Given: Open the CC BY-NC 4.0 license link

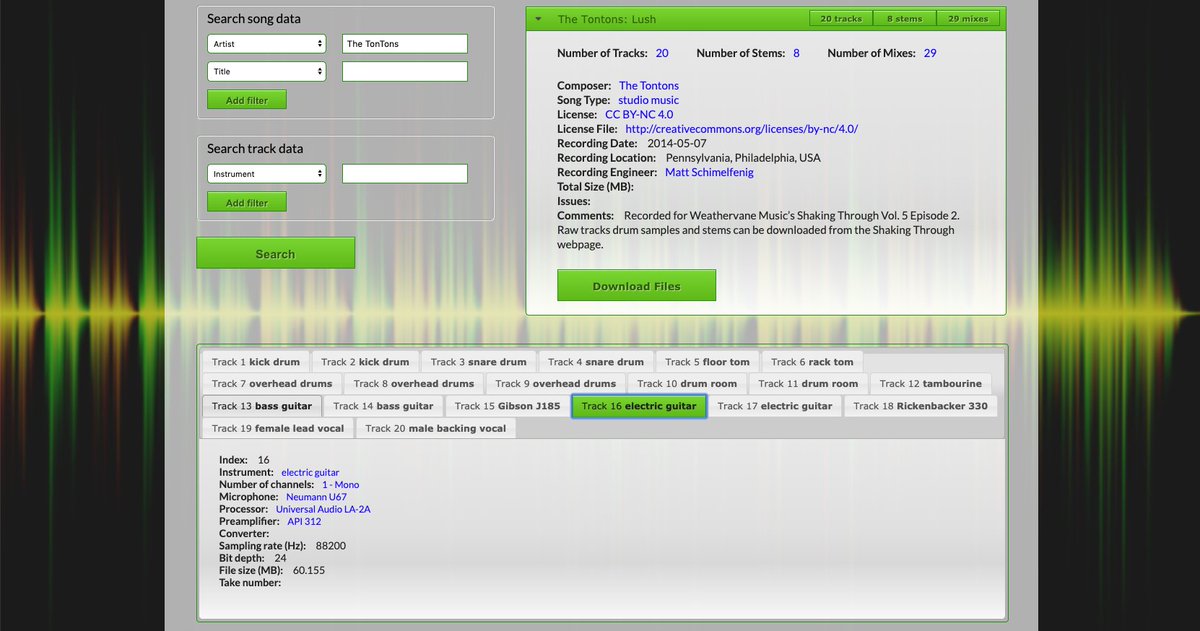Looking at the screenshot, I should (639, 115).
